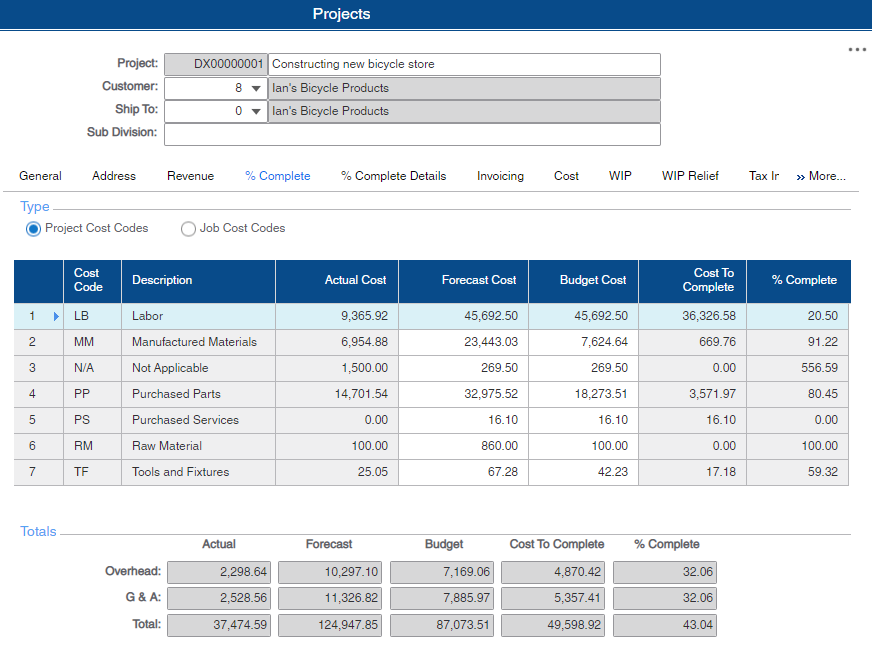Viewport: 872px width, 646px height.
Task: Open the Customer dropdown arrow
Action: 256,89
